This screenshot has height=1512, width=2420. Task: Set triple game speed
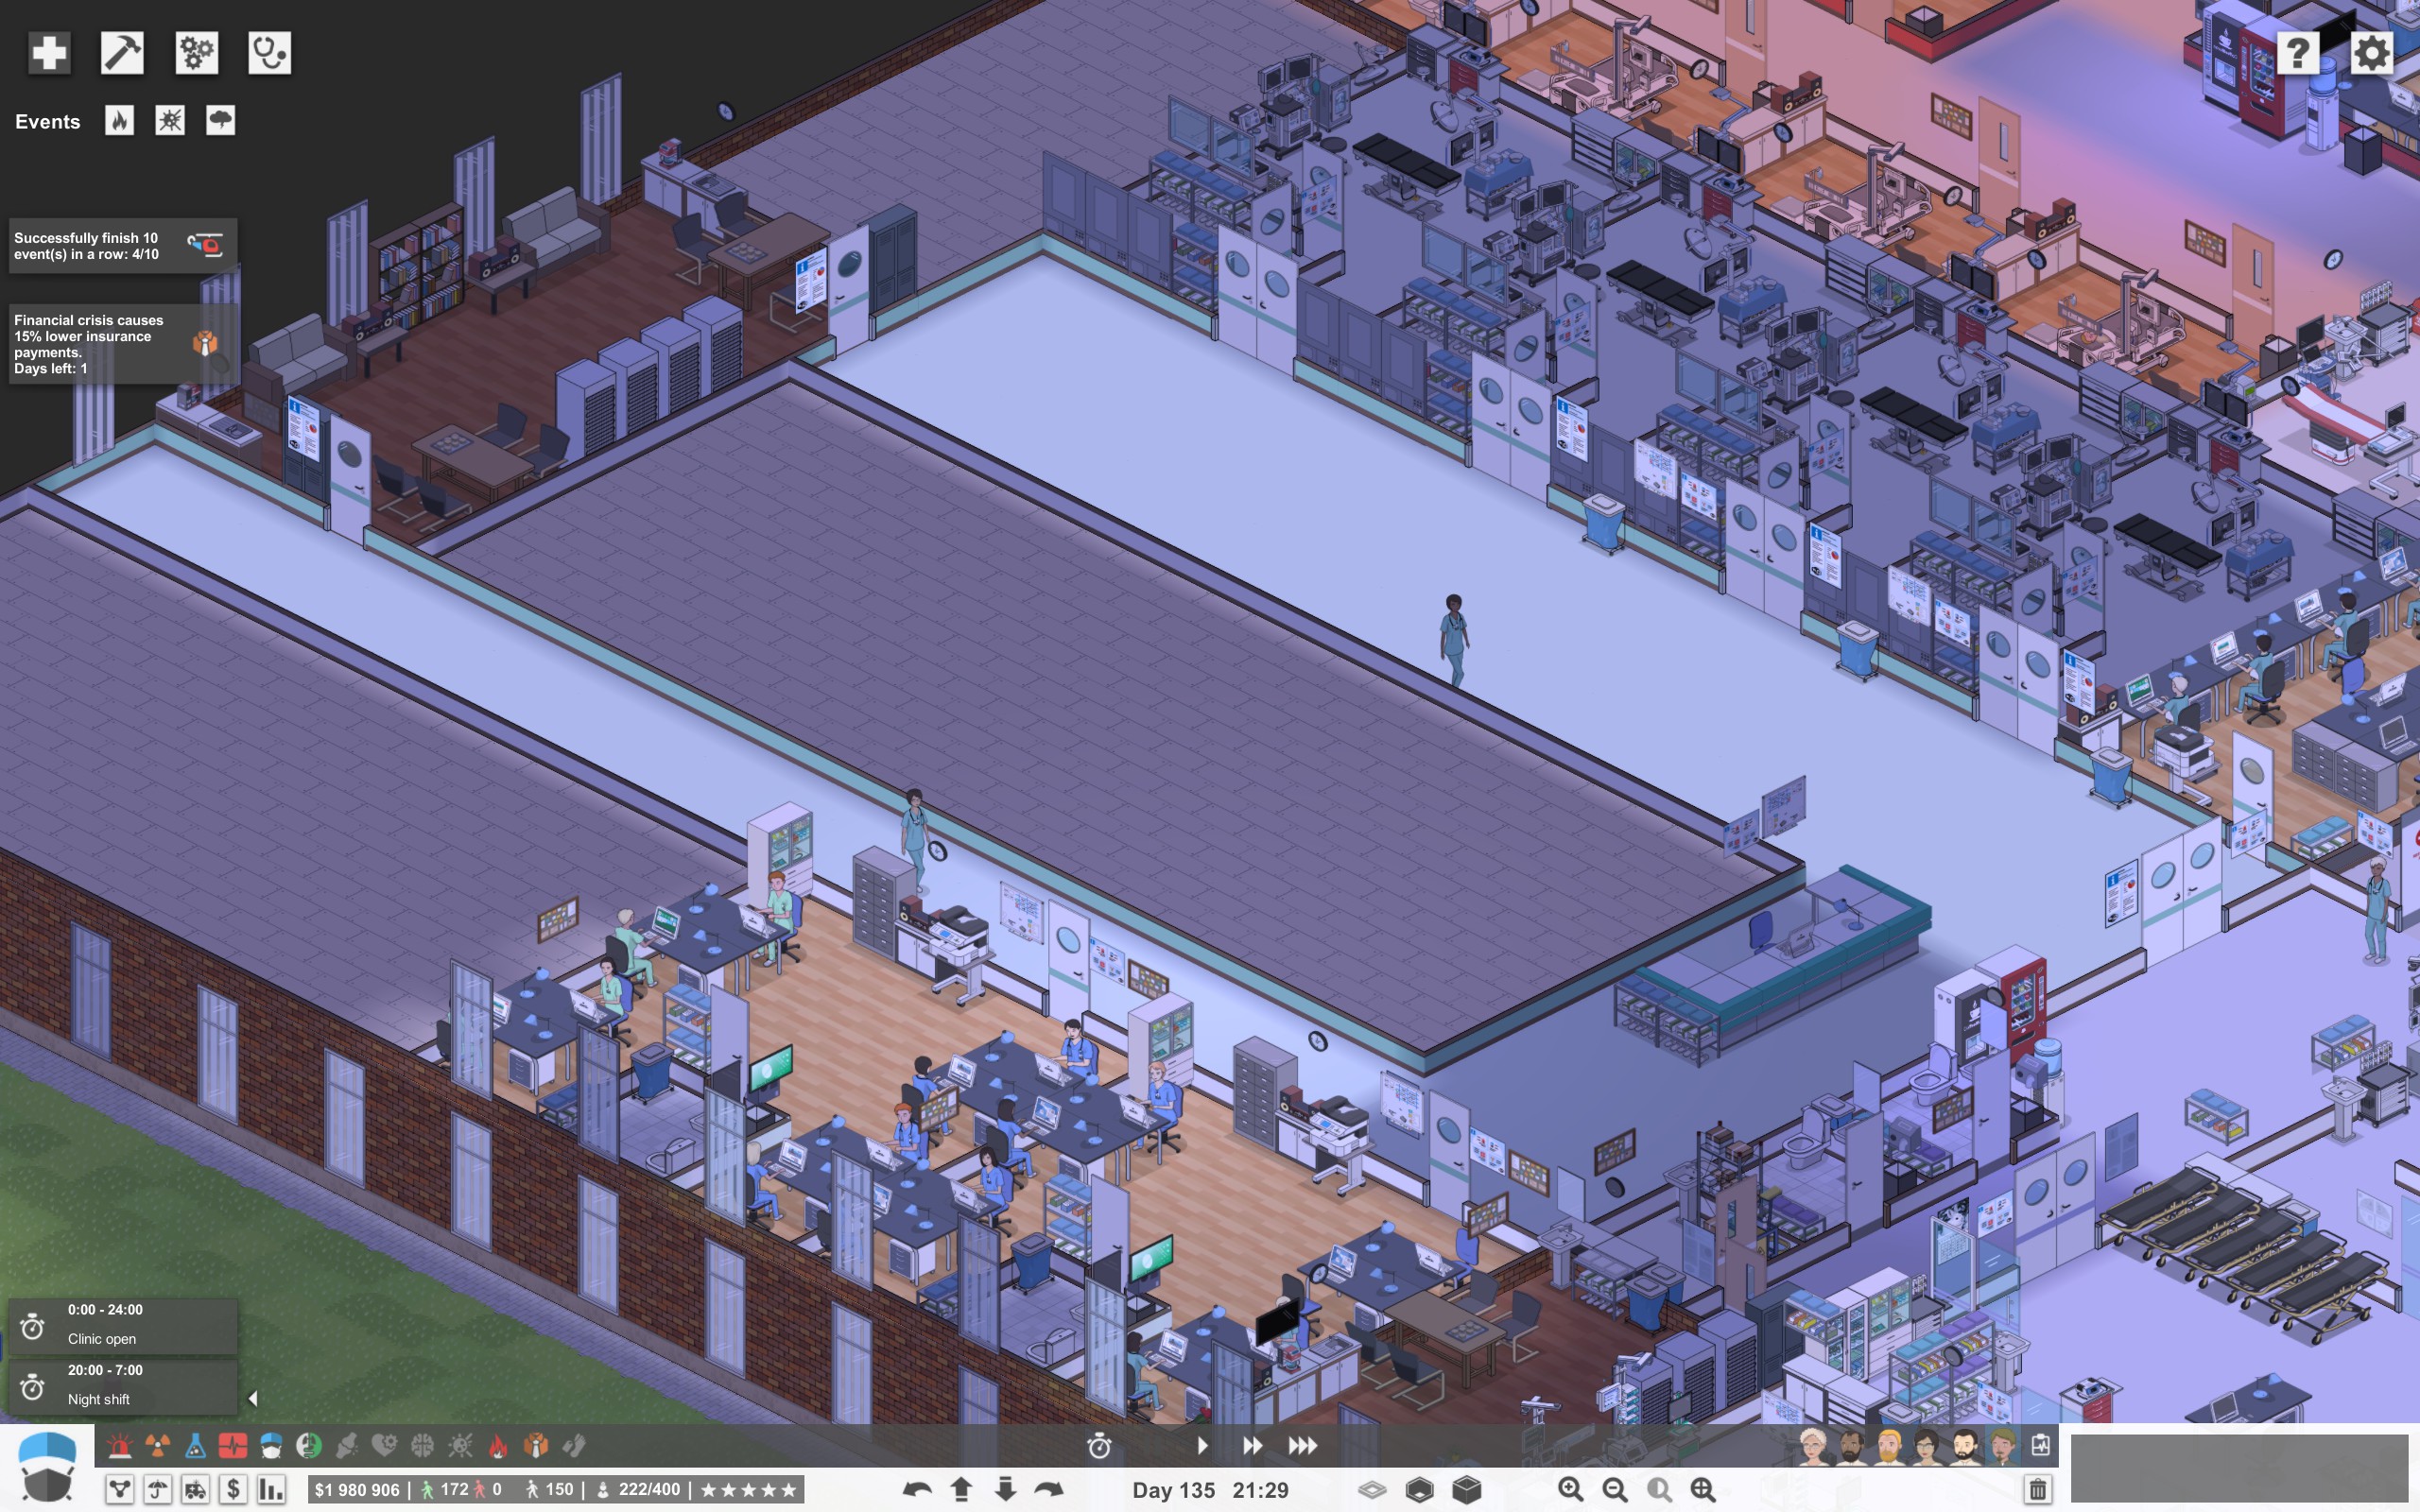click(x=1303, y=1446)
